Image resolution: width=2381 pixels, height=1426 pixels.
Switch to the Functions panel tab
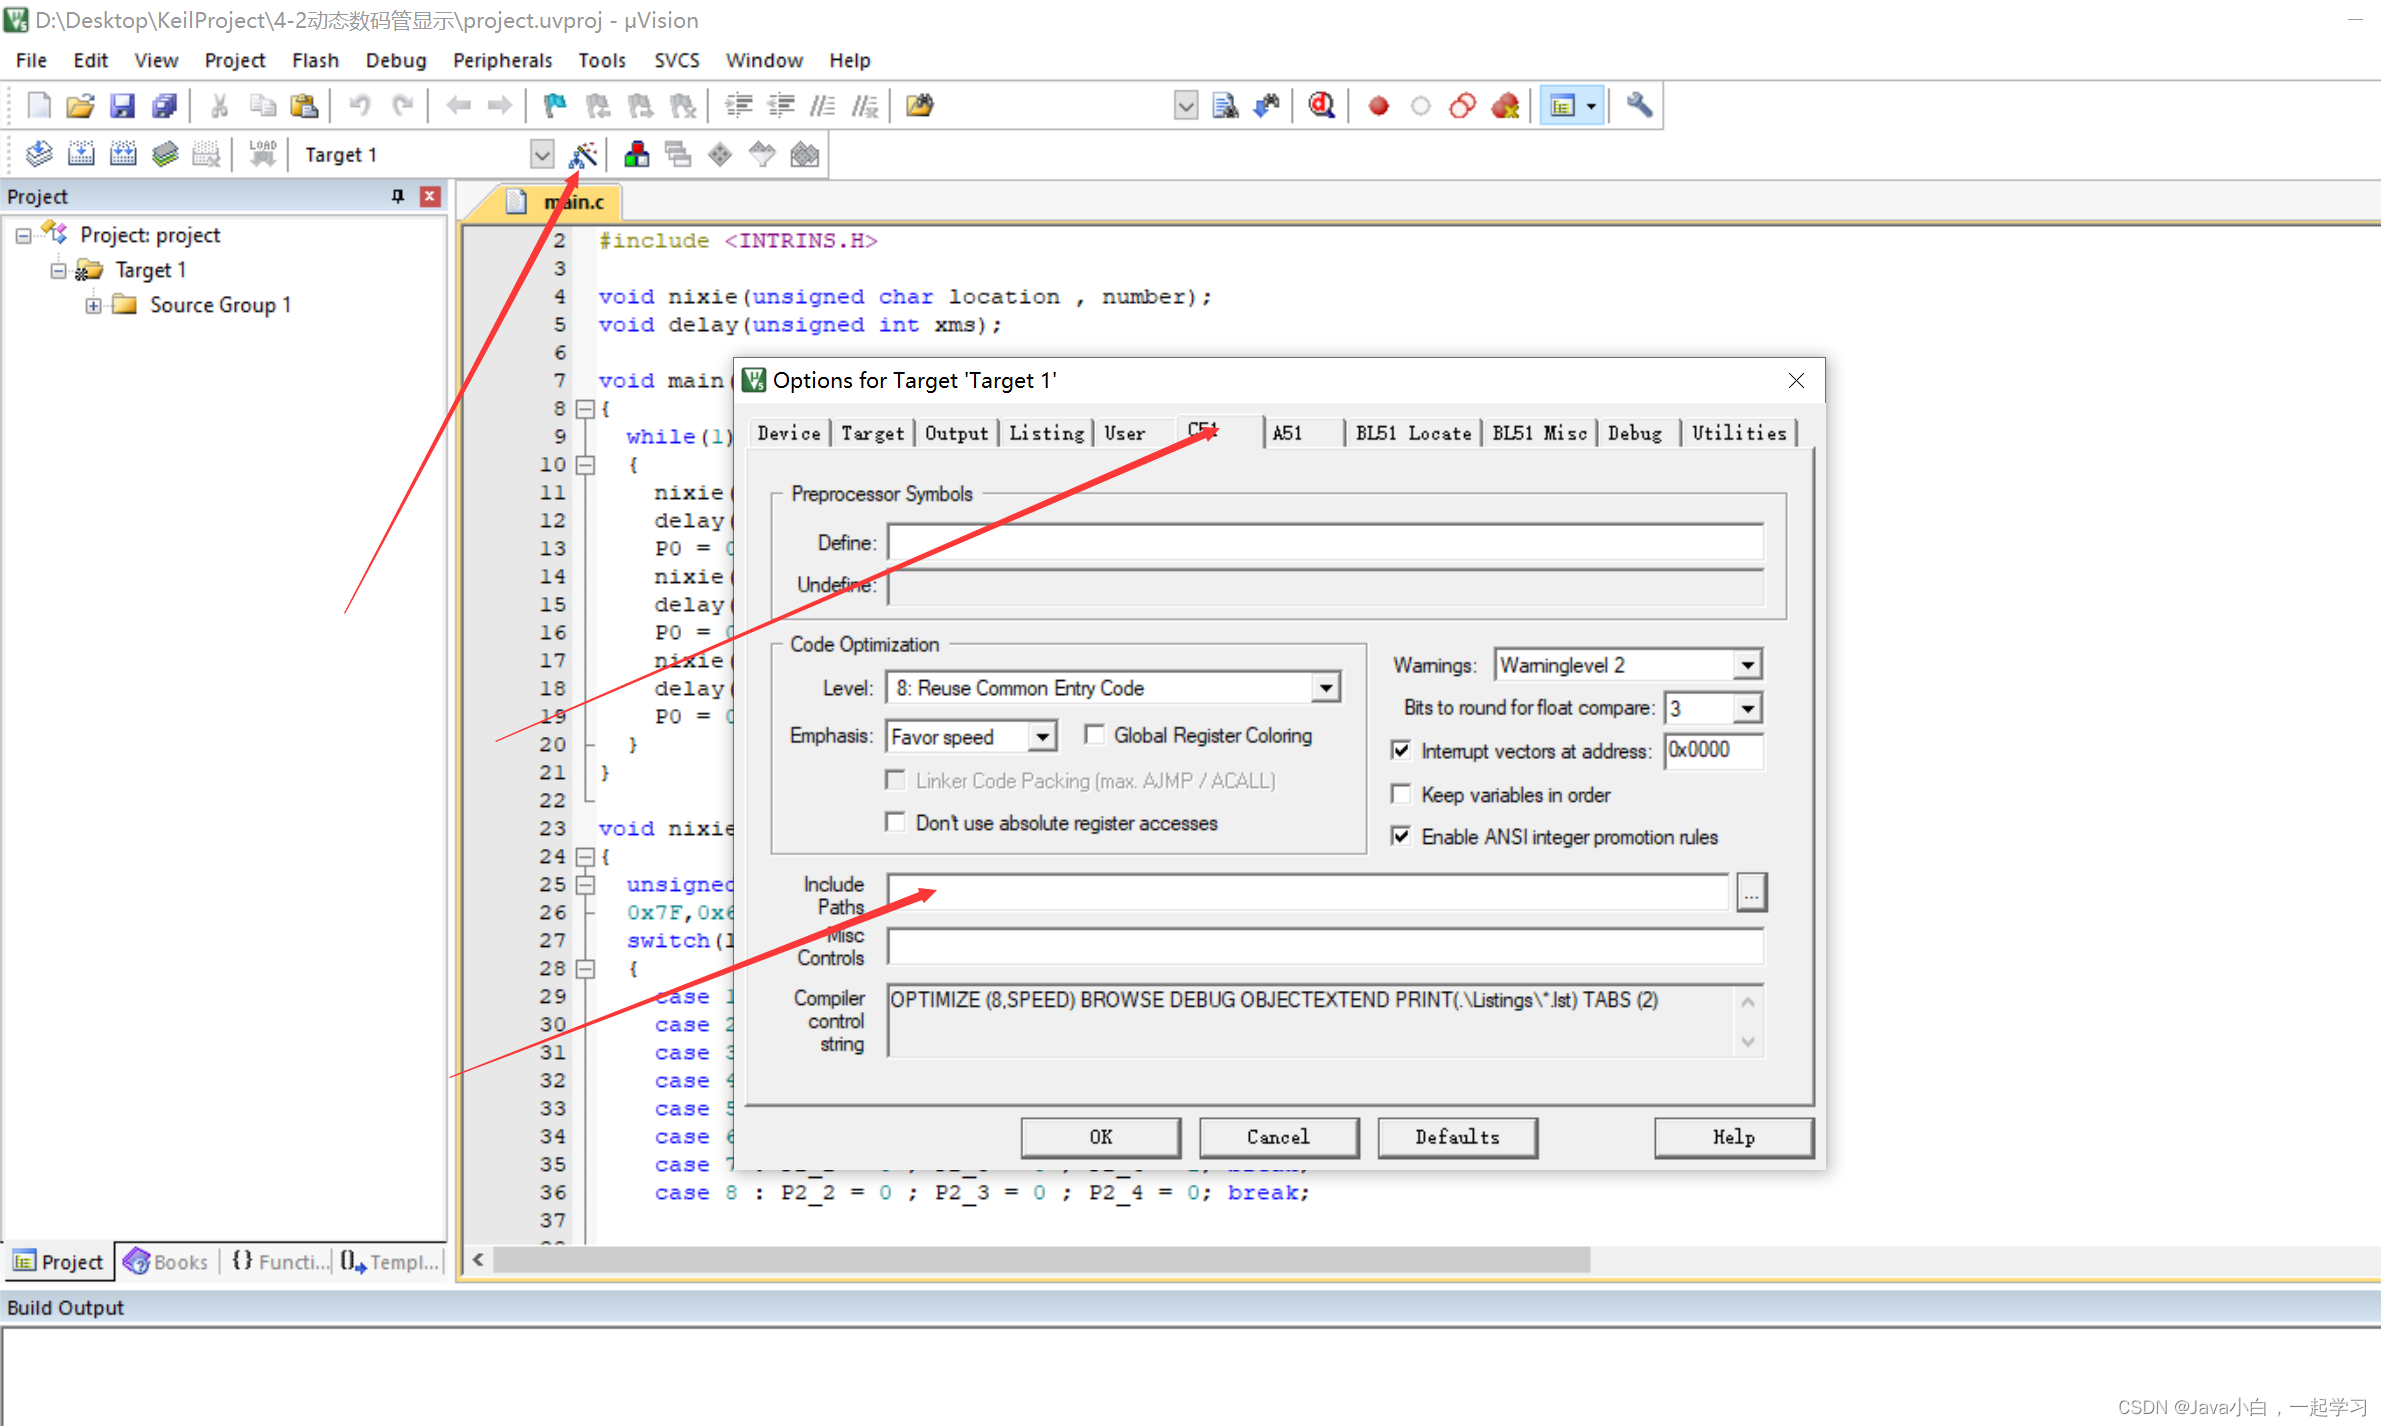[279, 1262]
